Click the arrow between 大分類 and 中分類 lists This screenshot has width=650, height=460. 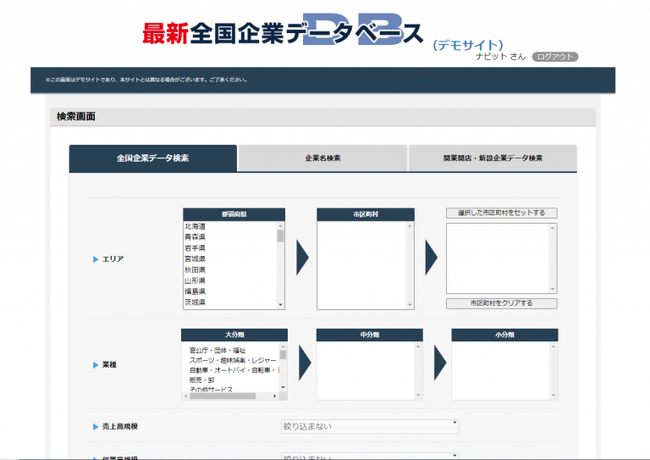[302, 364]
